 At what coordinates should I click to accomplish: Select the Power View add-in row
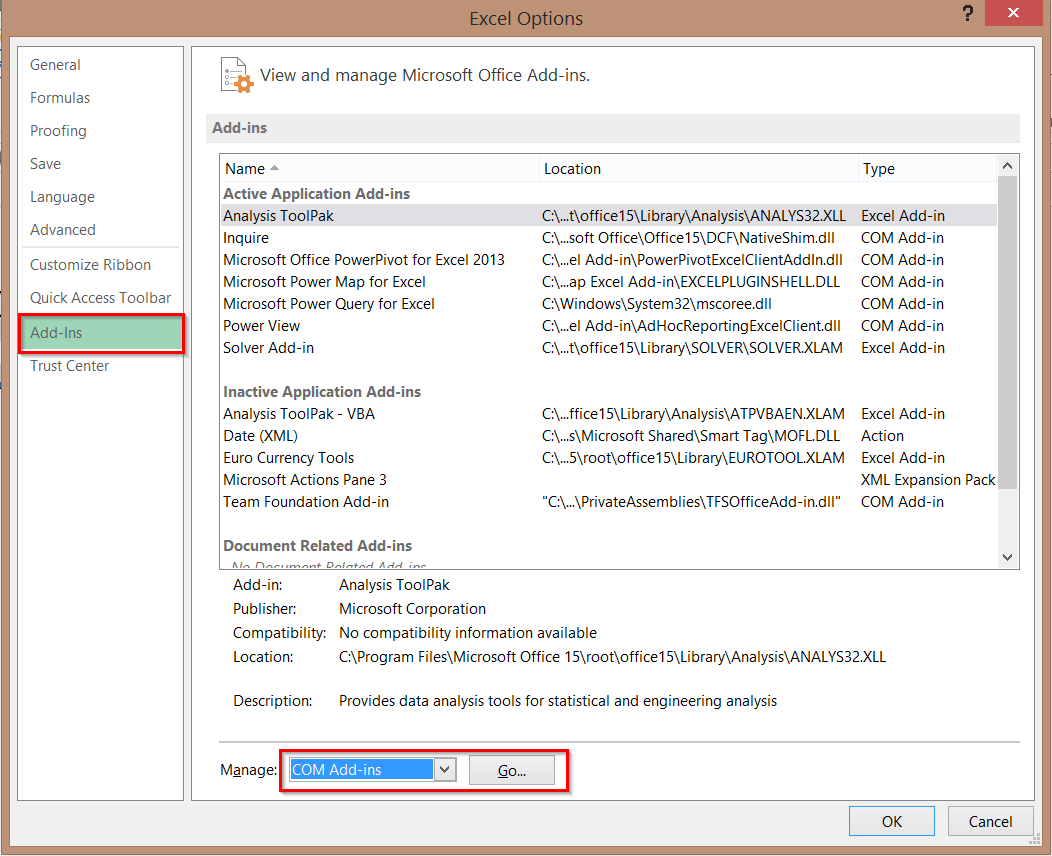(261, 326)
